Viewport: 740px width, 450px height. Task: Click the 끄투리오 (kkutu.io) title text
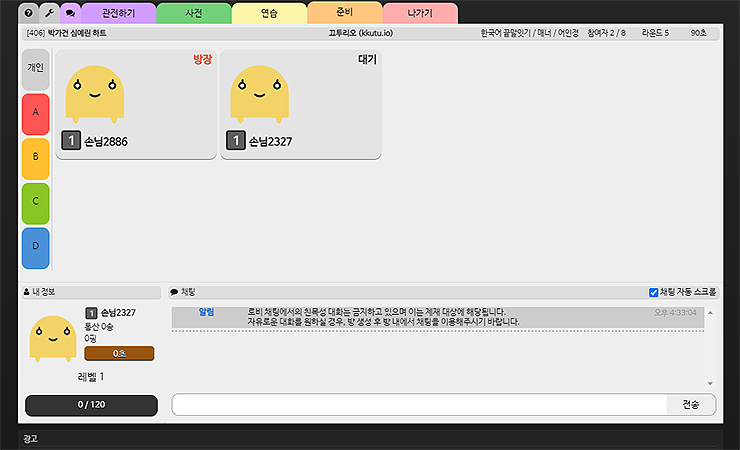pyautogui.click(x=361, y=33)
